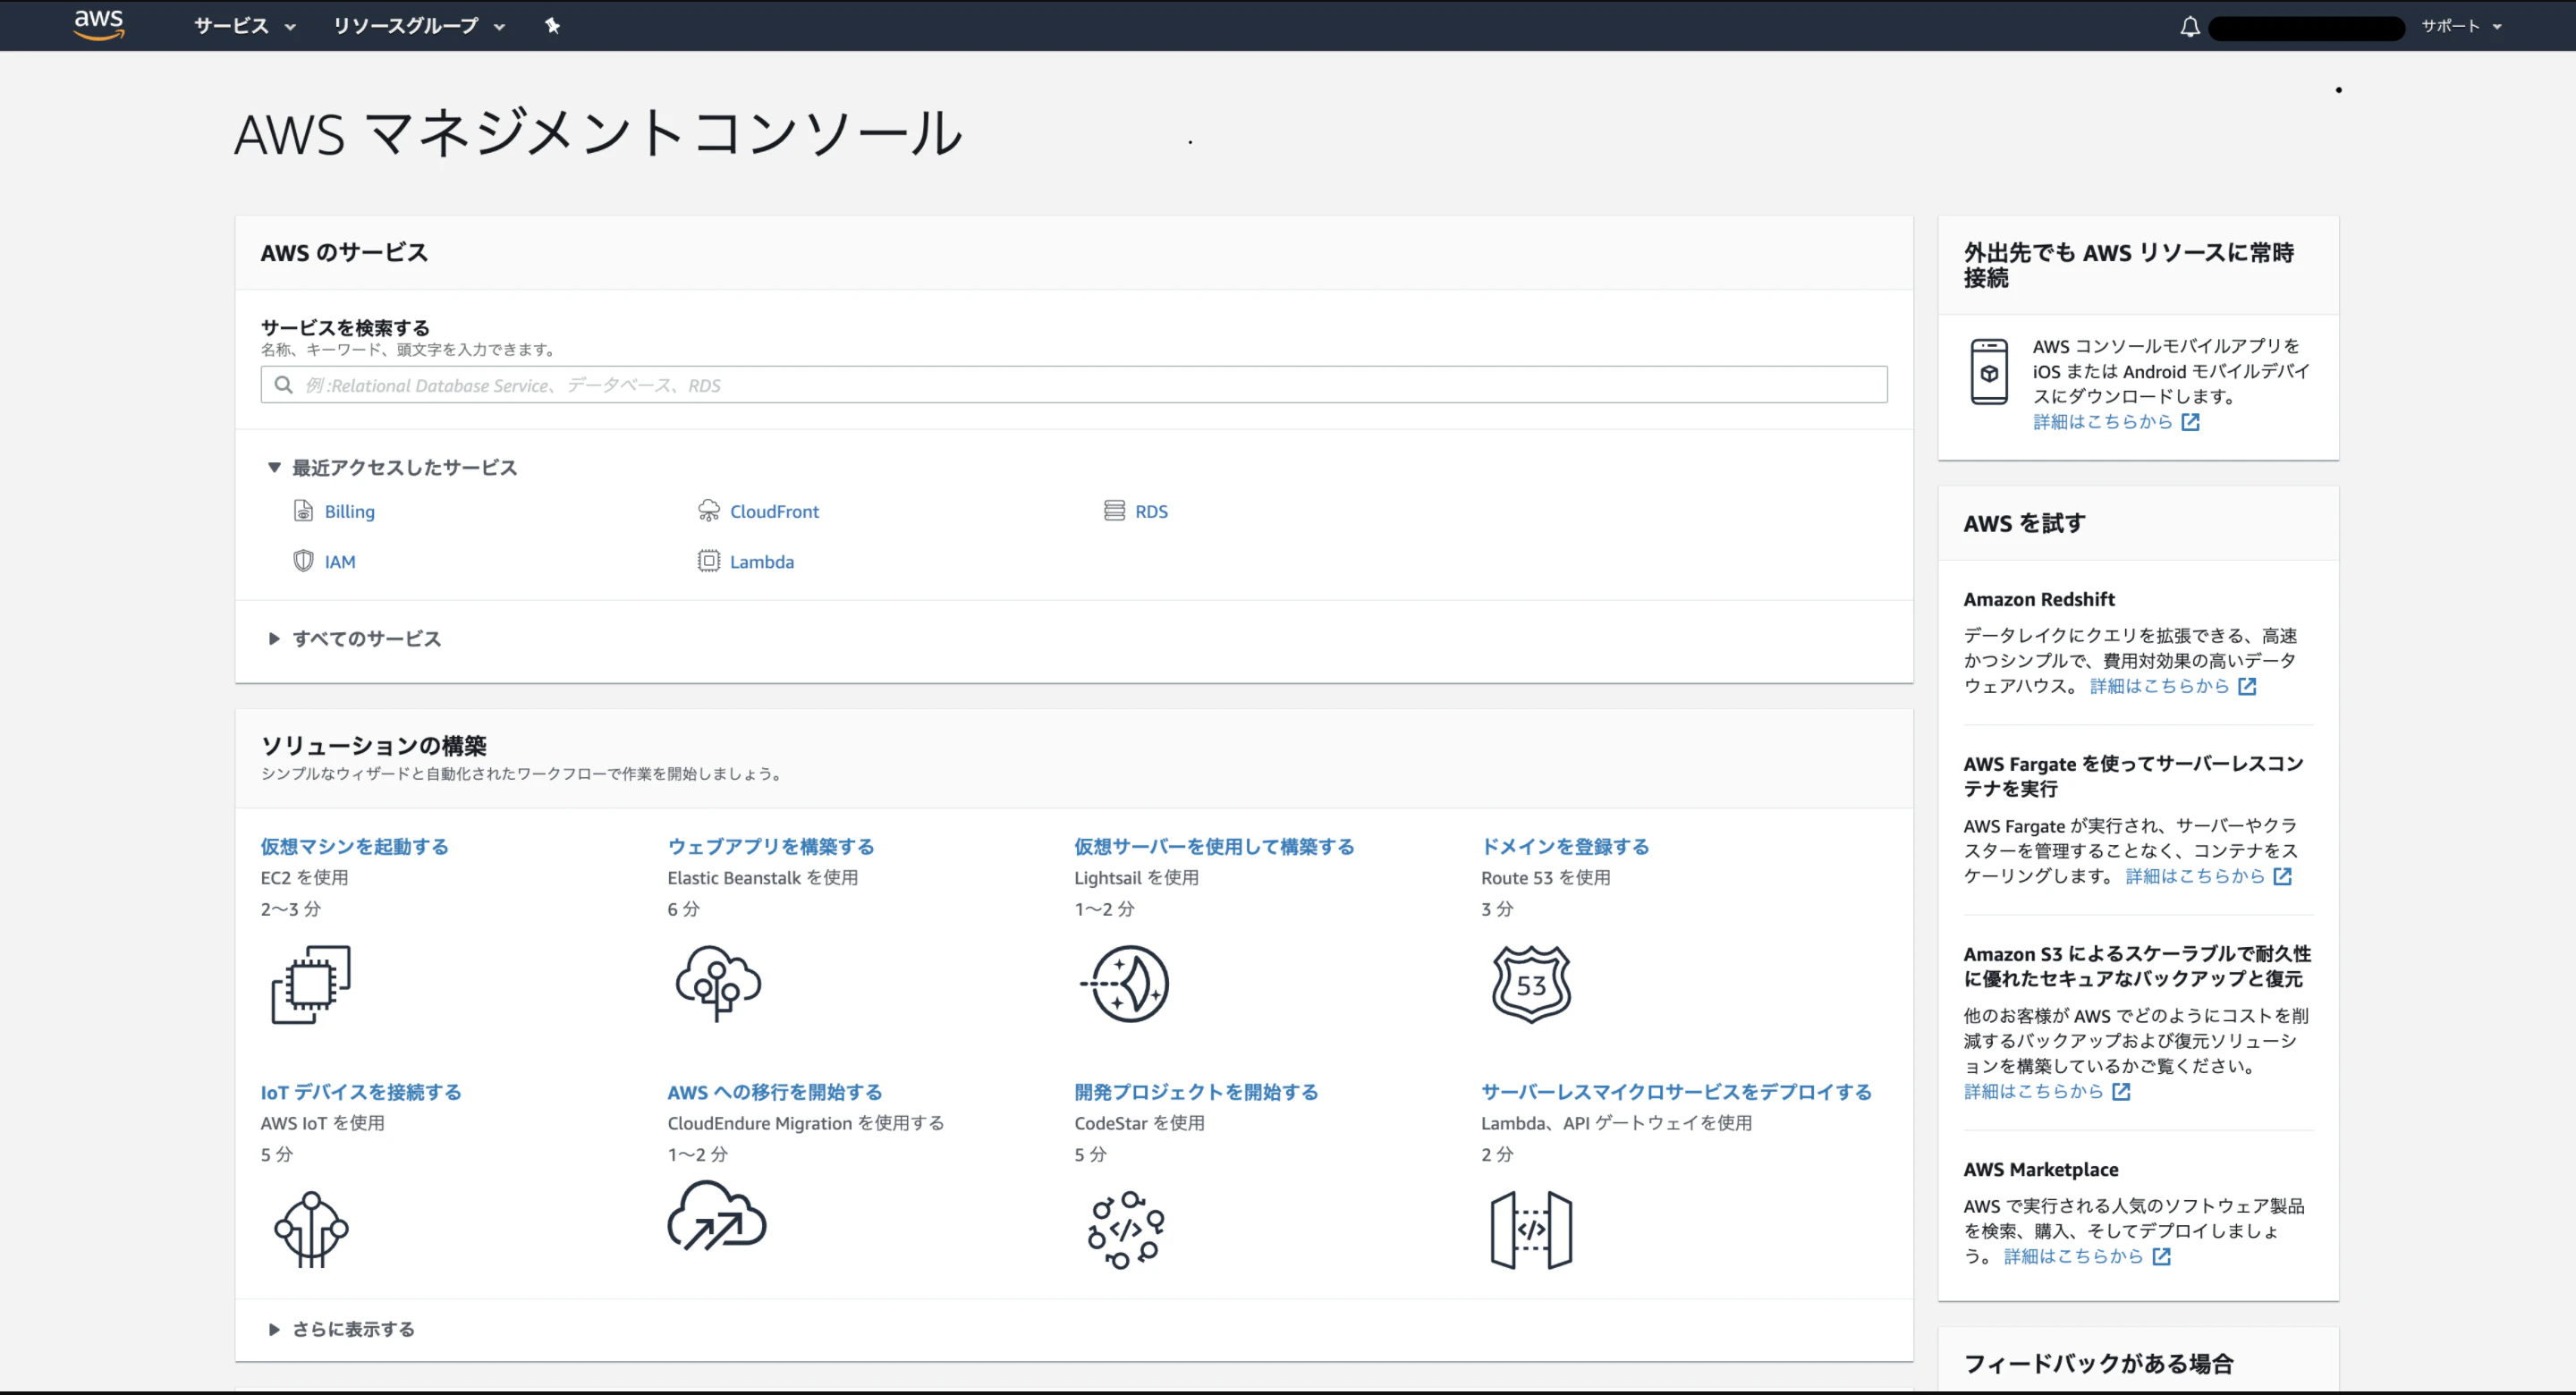Click 詳細はこちらから in Amazon Redshift section
The width and height of the screenshot is (2576, 1395).
coord(2160,686)
